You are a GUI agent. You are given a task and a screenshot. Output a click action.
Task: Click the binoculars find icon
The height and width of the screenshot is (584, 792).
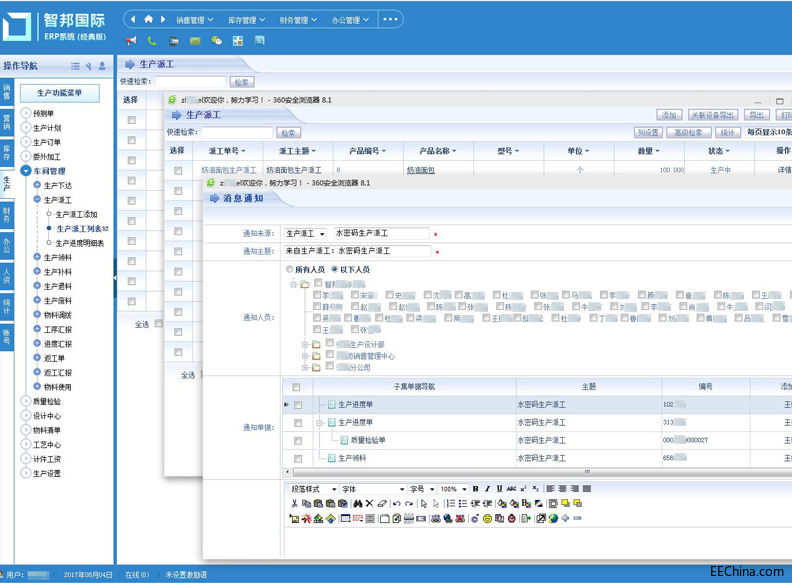coord(358,503)
